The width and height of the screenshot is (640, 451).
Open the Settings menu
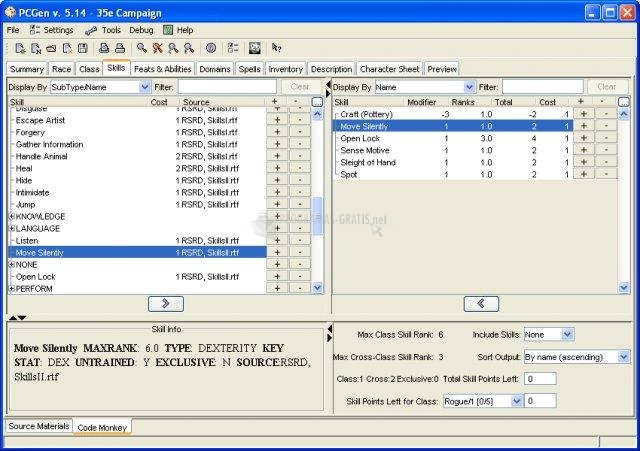point(51,30)
